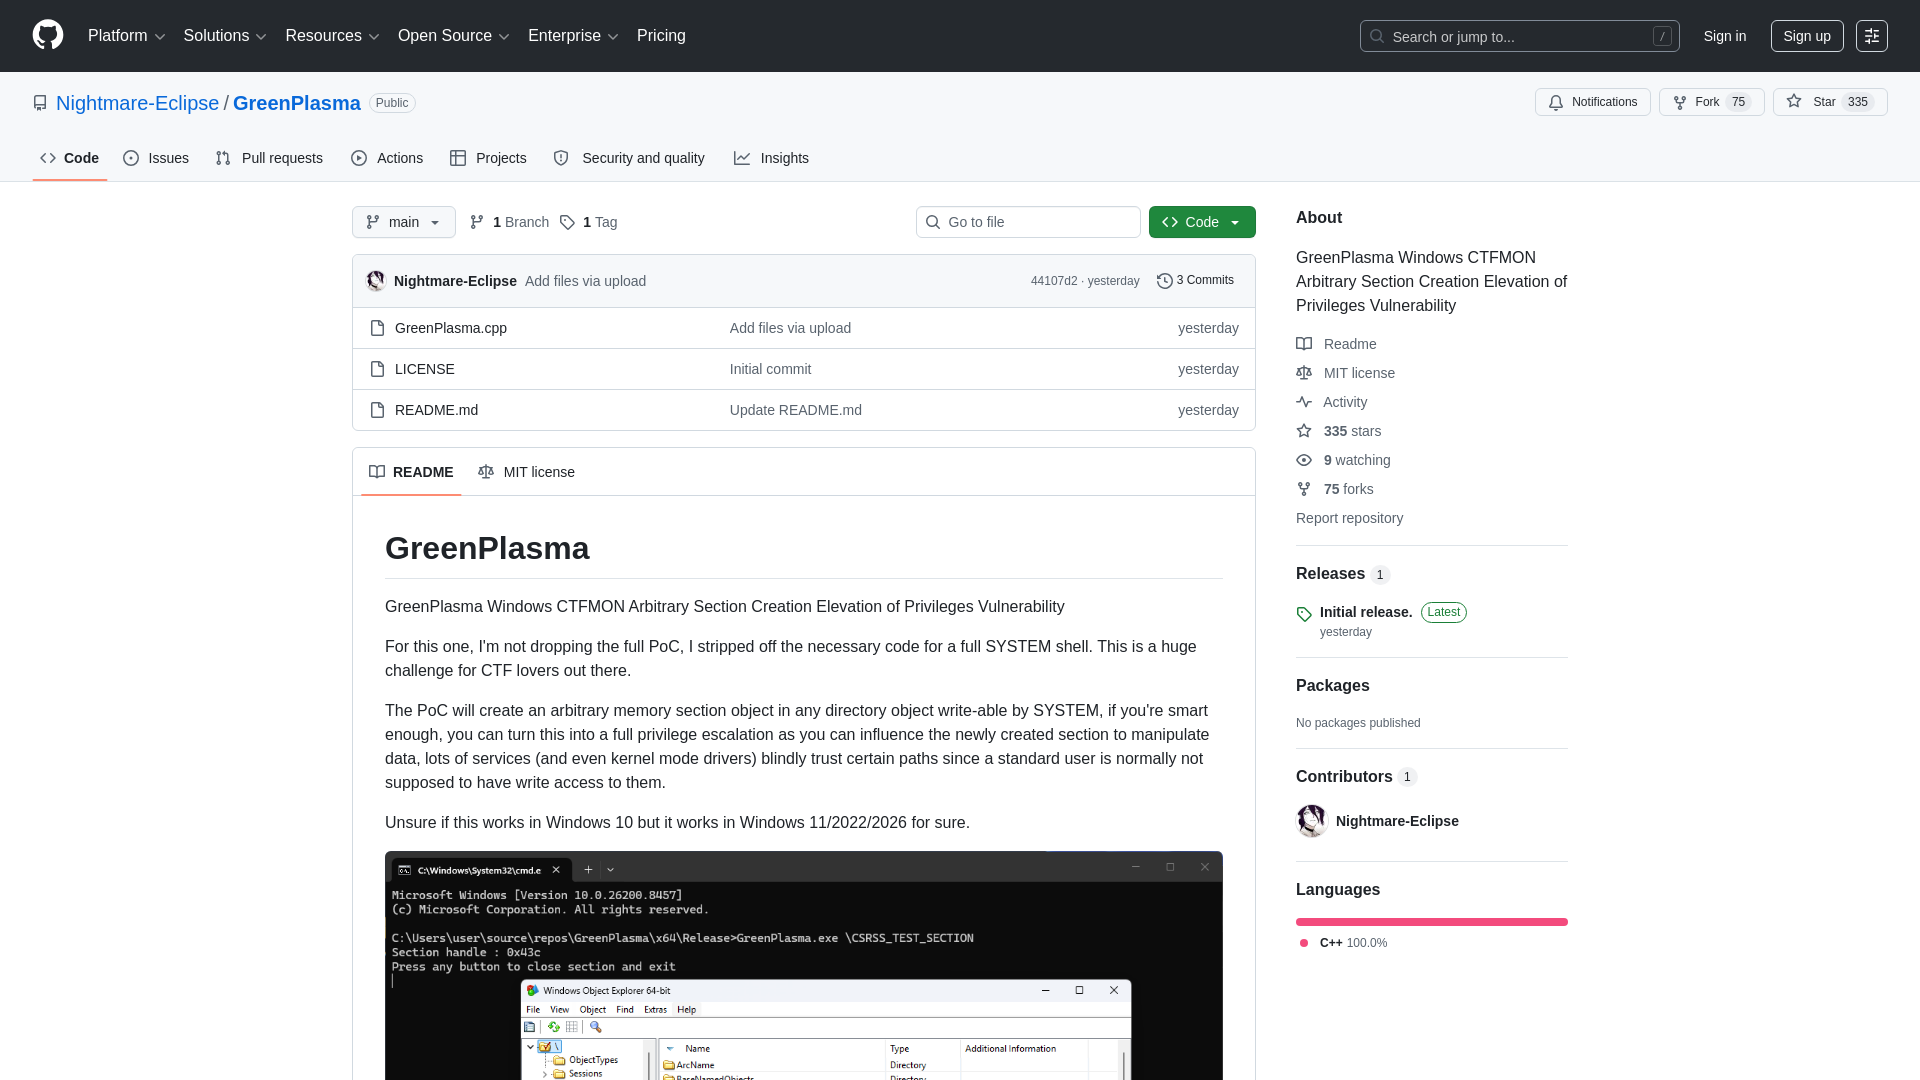Open the README screenshot image
The image size is (1920, 1080).
(x=804, y=966)
